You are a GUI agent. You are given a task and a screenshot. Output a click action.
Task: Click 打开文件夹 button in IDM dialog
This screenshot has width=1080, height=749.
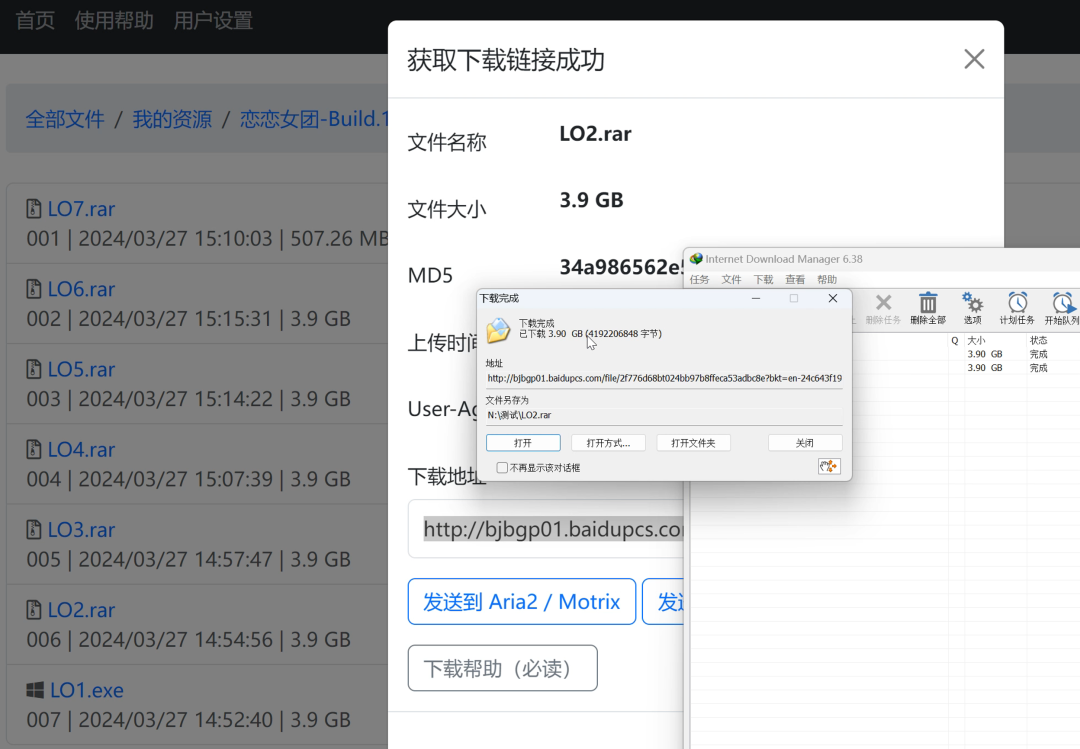coord(693,443)
